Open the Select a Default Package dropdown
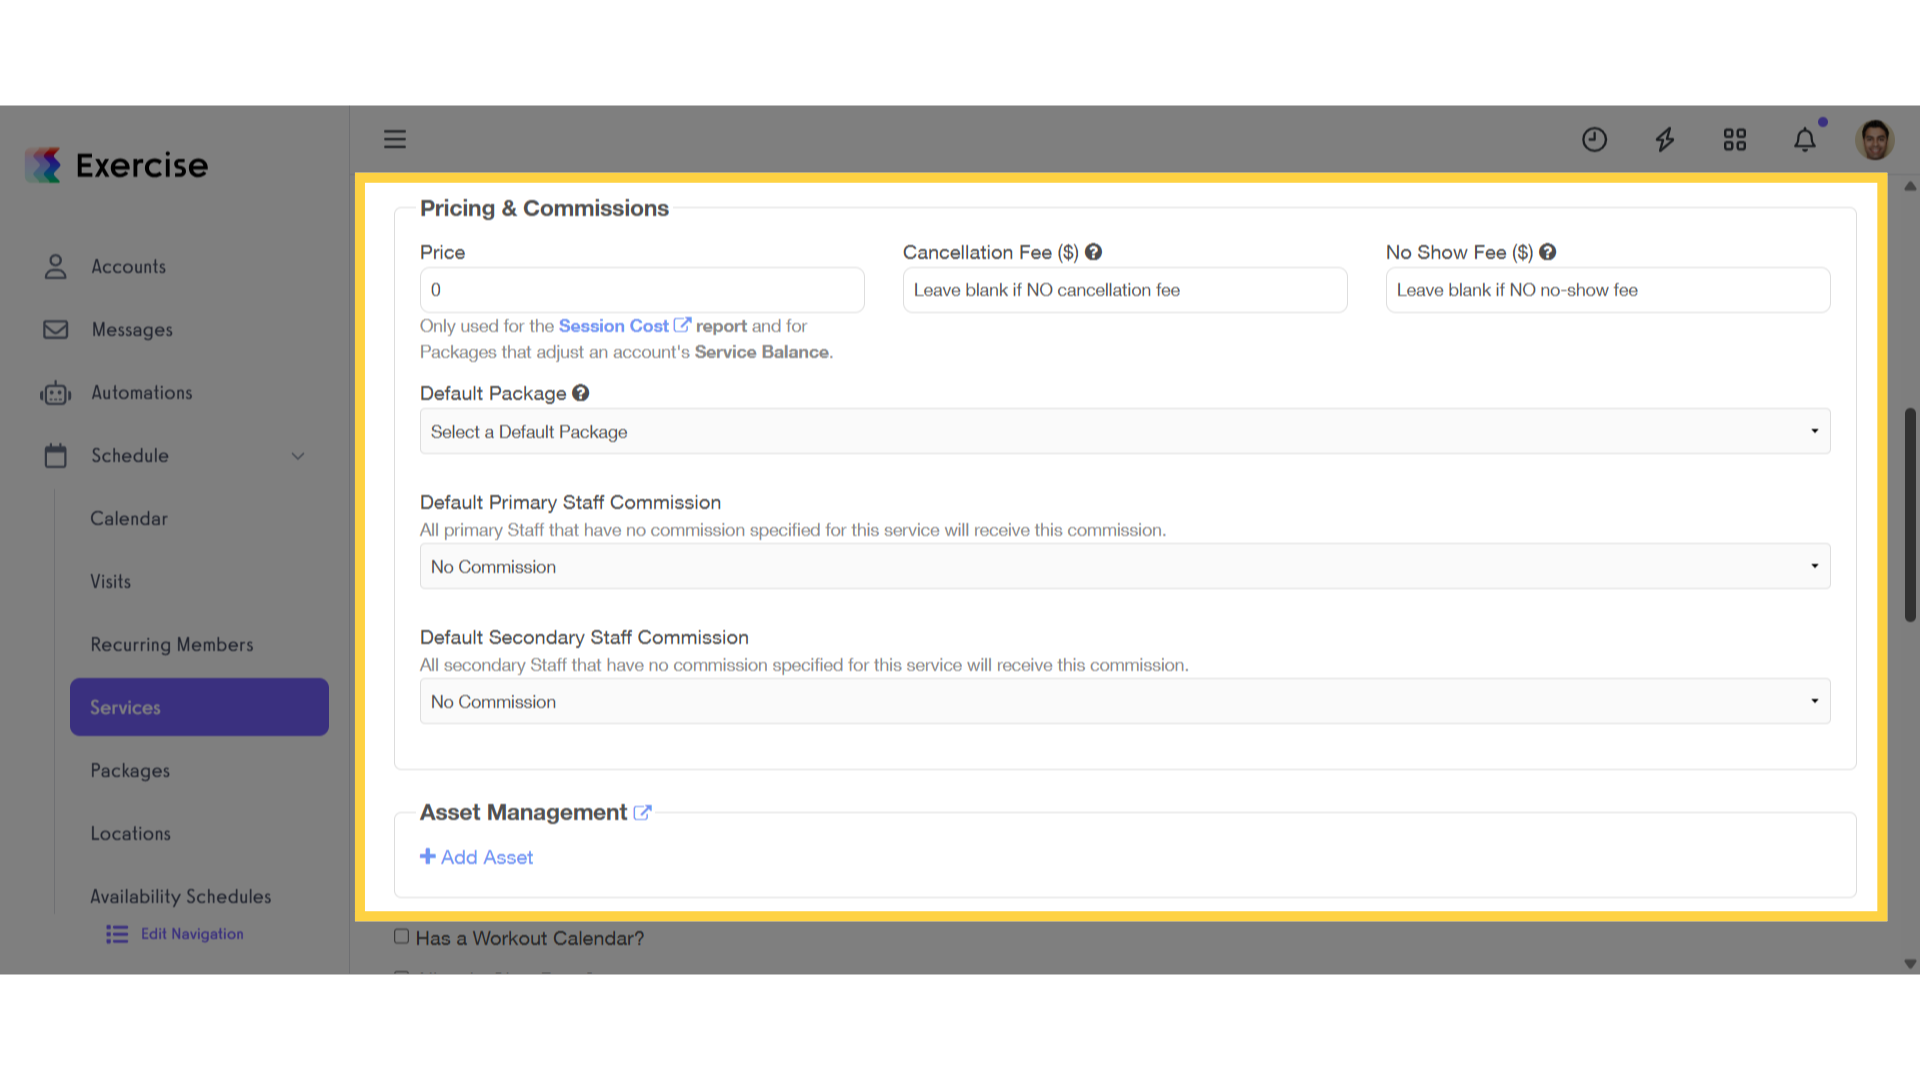Image resolution: width=1920 pixels, height=1080 pixels. pos(1125,431)
